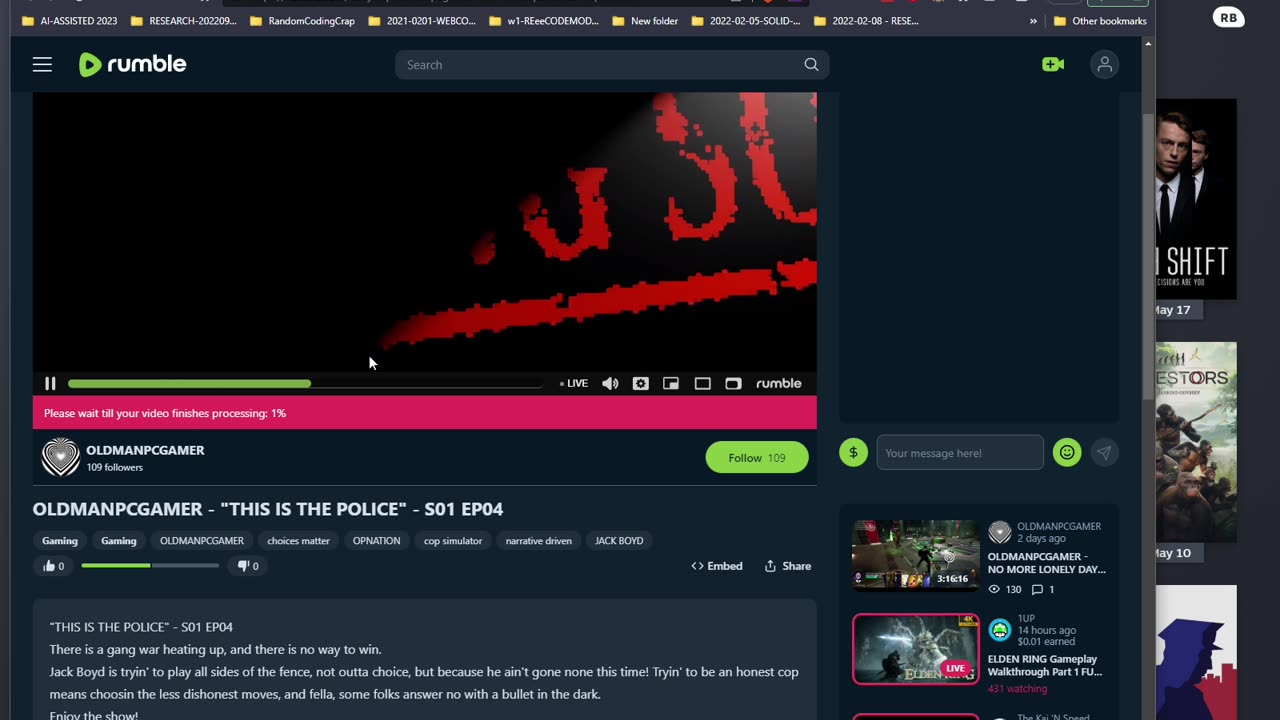This screenshot has width=1280, height=720.
Task: Click the Share button
Action: tap(787, 566)
